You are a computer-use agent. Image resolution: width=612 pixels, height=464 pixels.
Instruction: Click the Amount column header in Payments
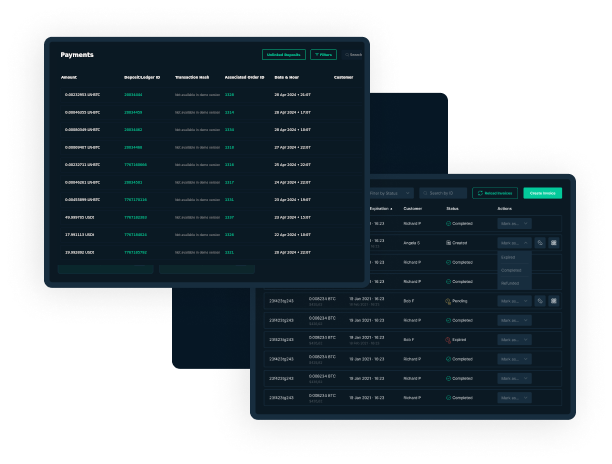(x=69, y=77)
